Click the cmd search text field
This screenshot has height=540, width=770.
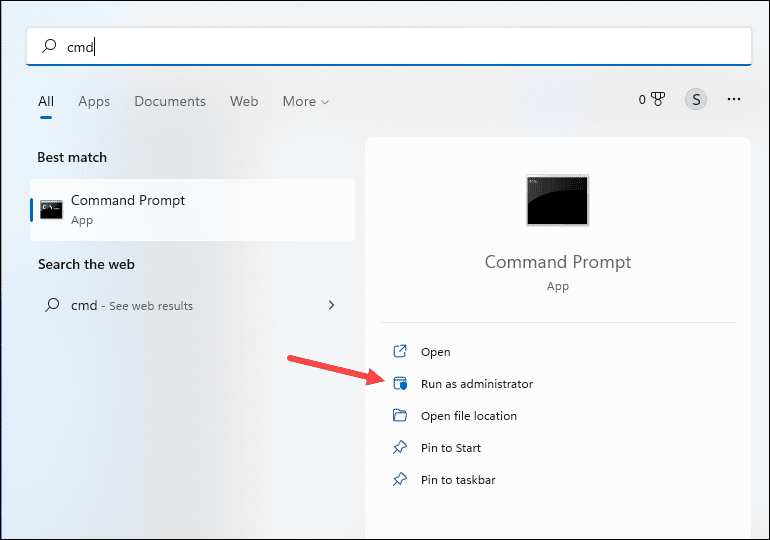tap(400, 47)
